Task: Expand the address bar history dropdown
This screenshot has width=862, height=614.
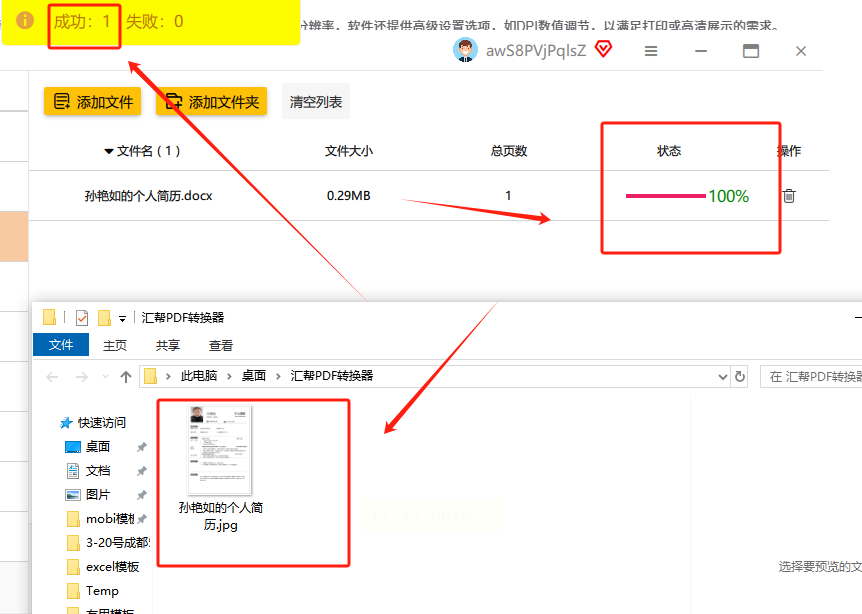Action: (x=722, y=377)
